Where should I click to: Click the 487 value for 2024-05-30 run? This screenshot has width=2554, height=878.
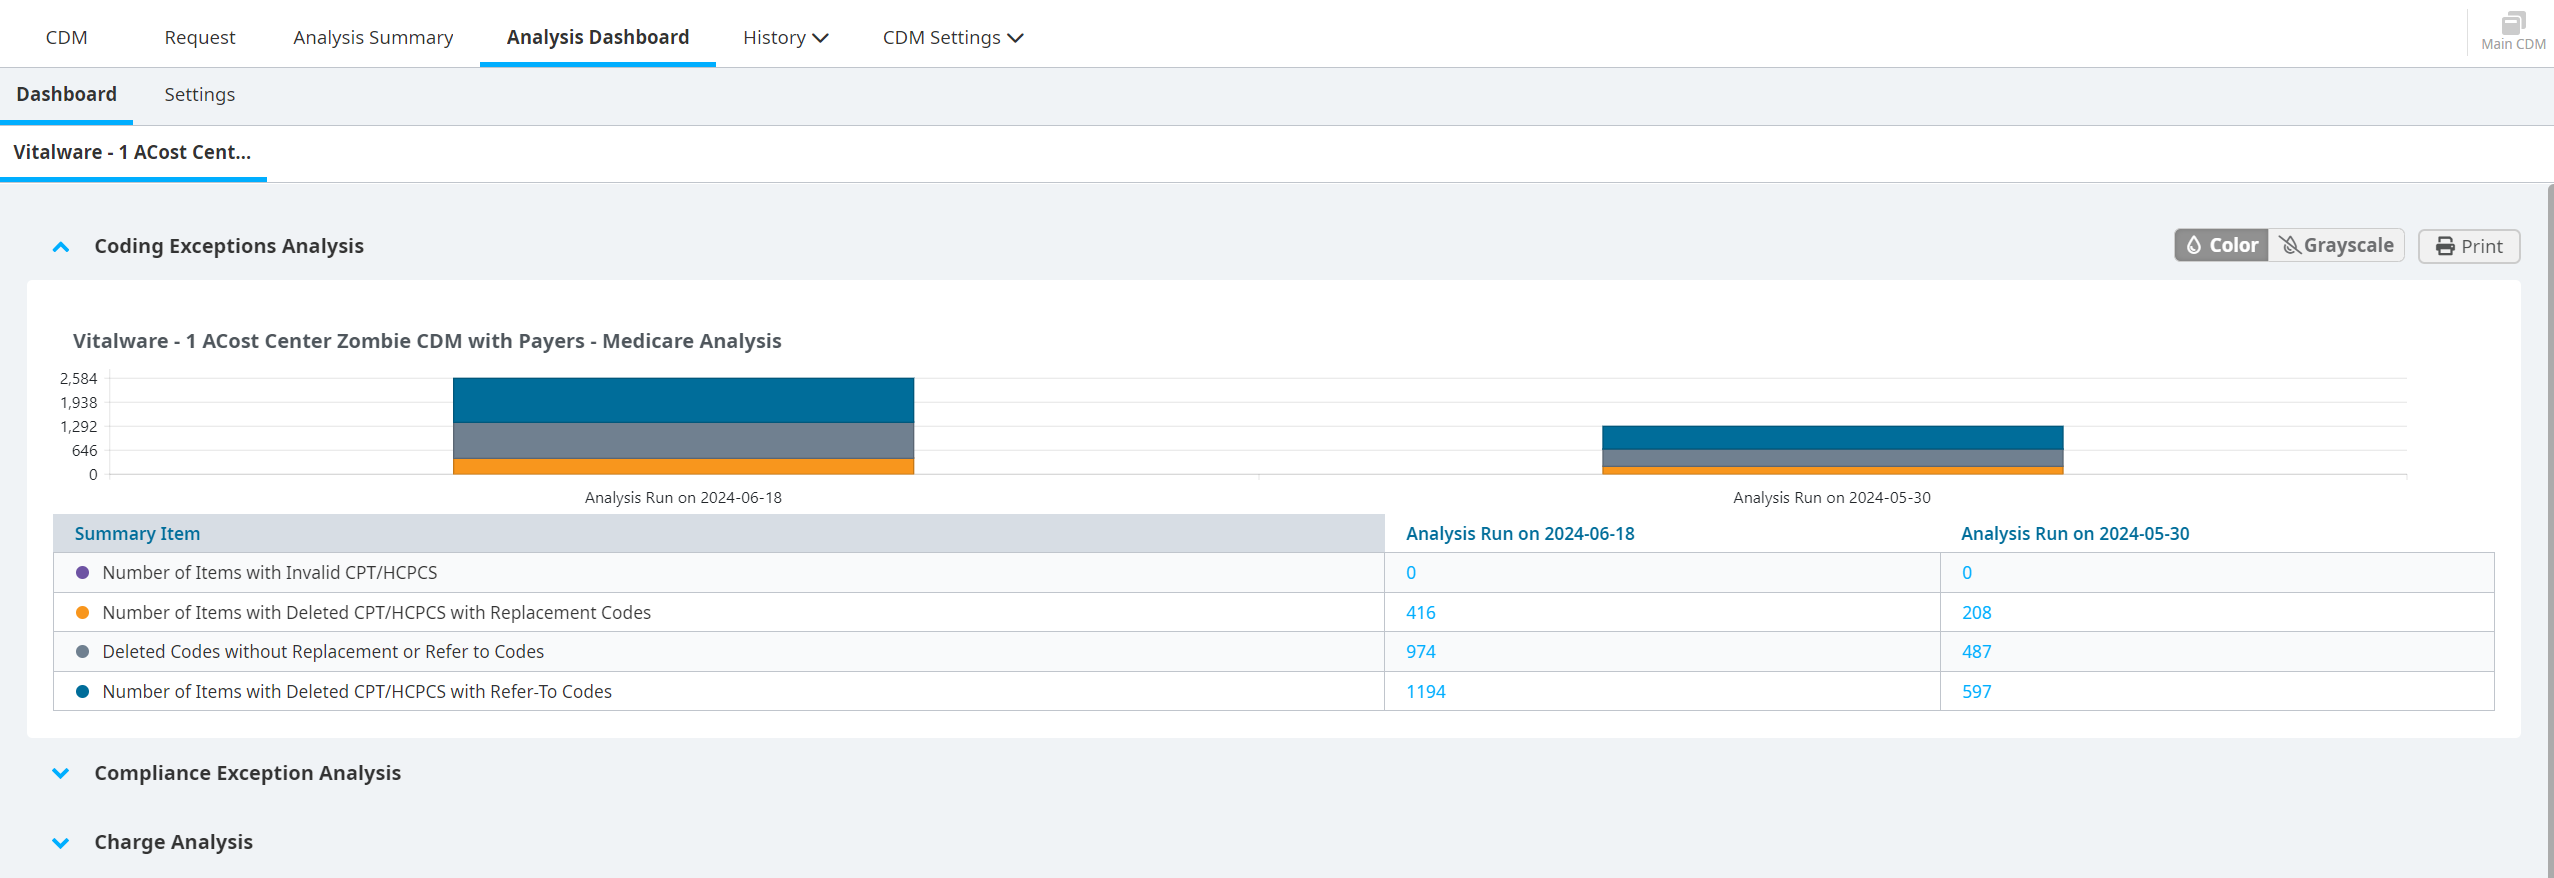pyautogui.click(x=1976, y=651)
